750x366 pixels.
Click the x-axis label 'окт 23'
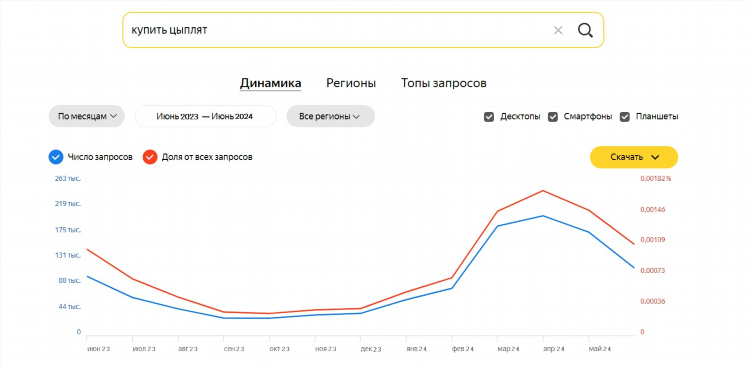(279, 349)
